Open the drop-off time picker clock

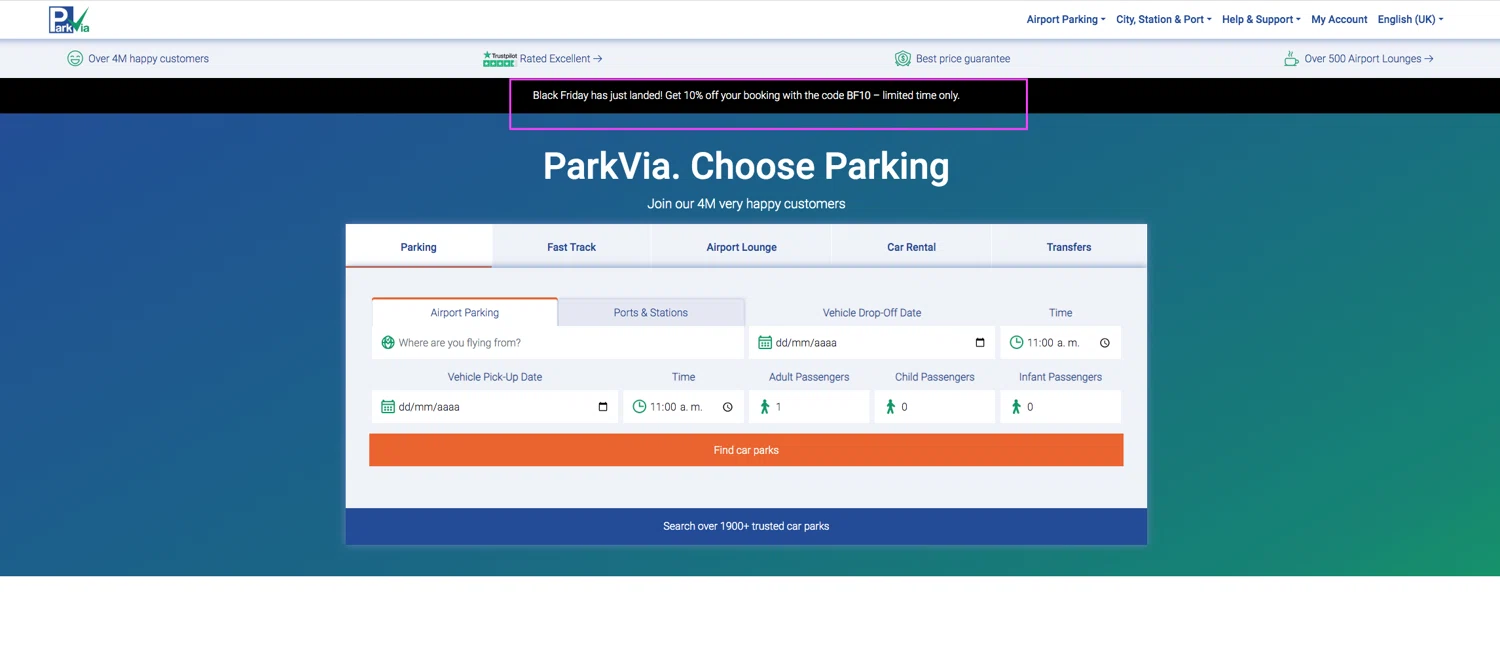[x=1105, y=343]
